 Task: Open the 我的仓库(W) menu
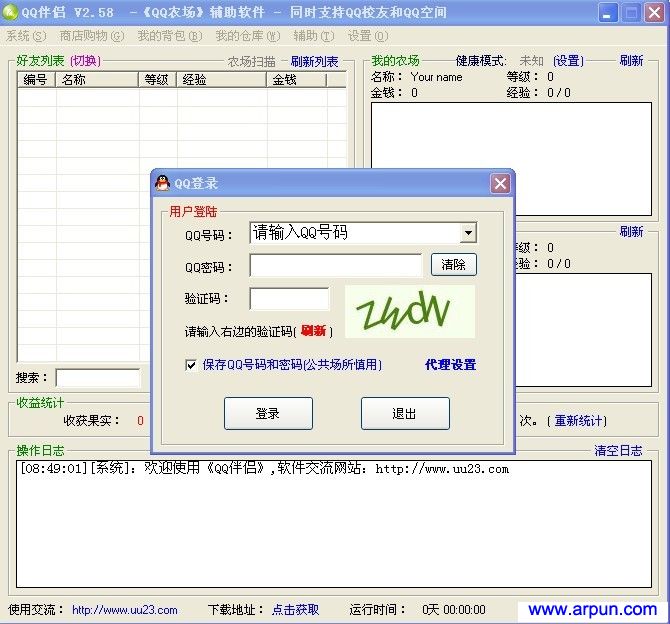pos(248,36)
